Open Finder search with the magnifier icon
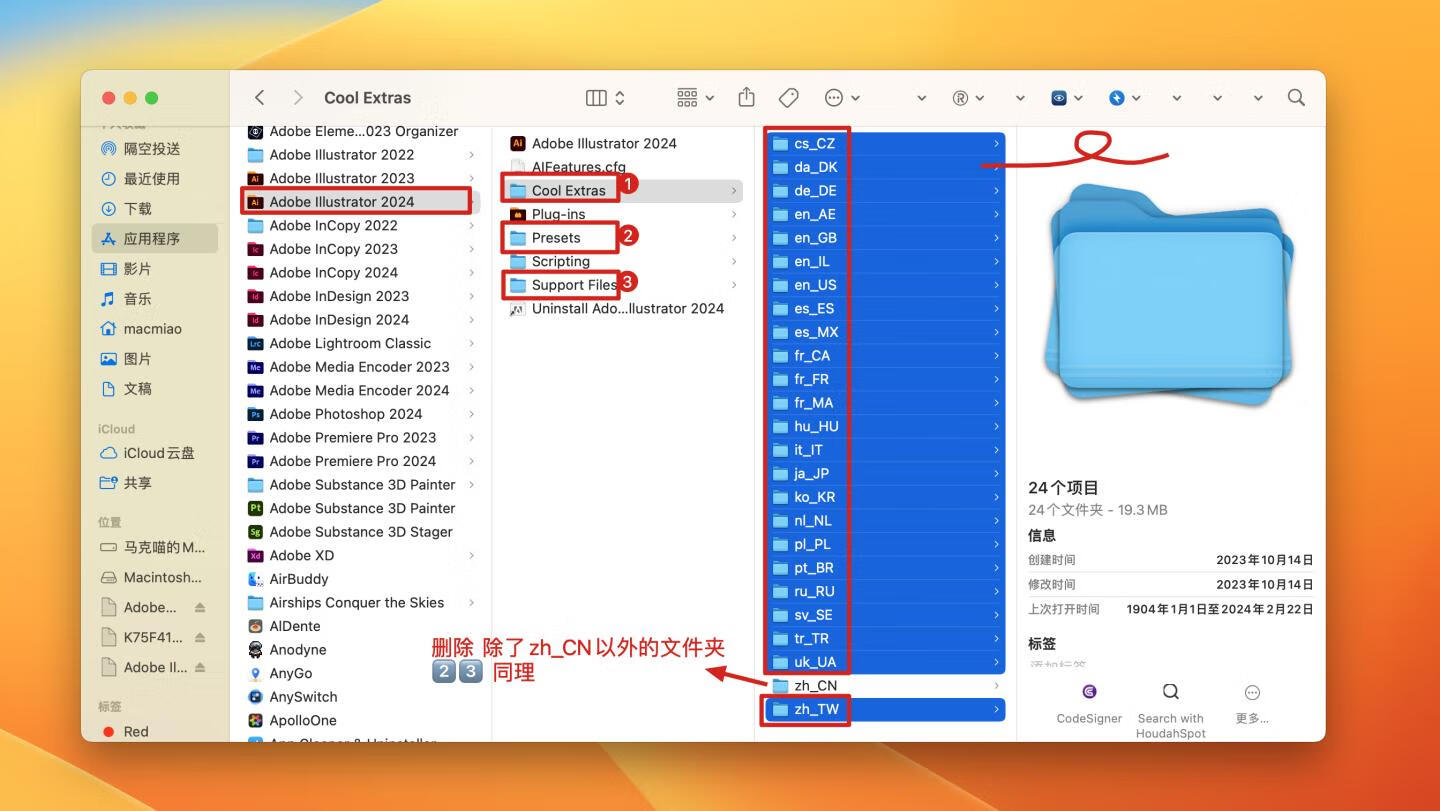1440x811 pixels. 1296,97
